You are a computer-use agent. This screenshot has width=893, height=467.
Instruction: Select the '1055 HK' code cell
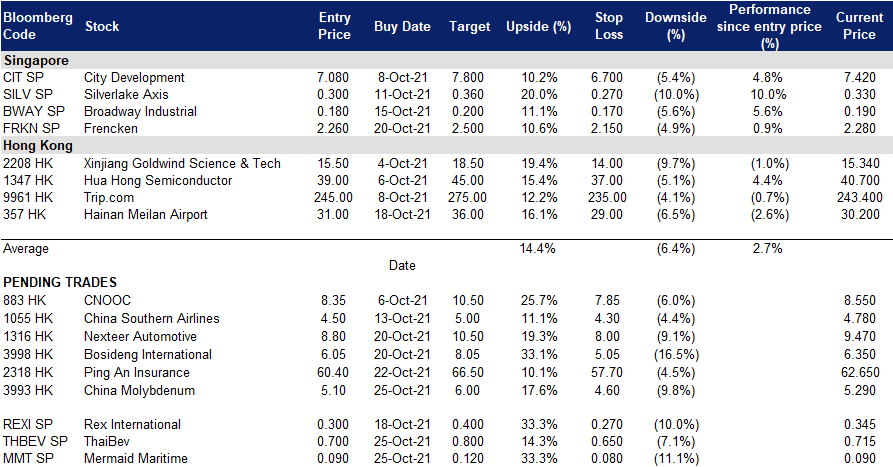(28, 318)
